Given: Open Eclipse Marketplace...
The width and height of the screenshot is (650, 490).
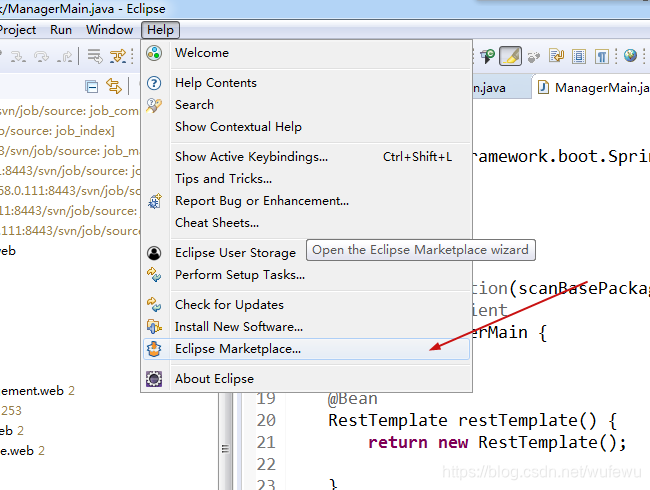Looking at the screenshot, I should 306,349.
